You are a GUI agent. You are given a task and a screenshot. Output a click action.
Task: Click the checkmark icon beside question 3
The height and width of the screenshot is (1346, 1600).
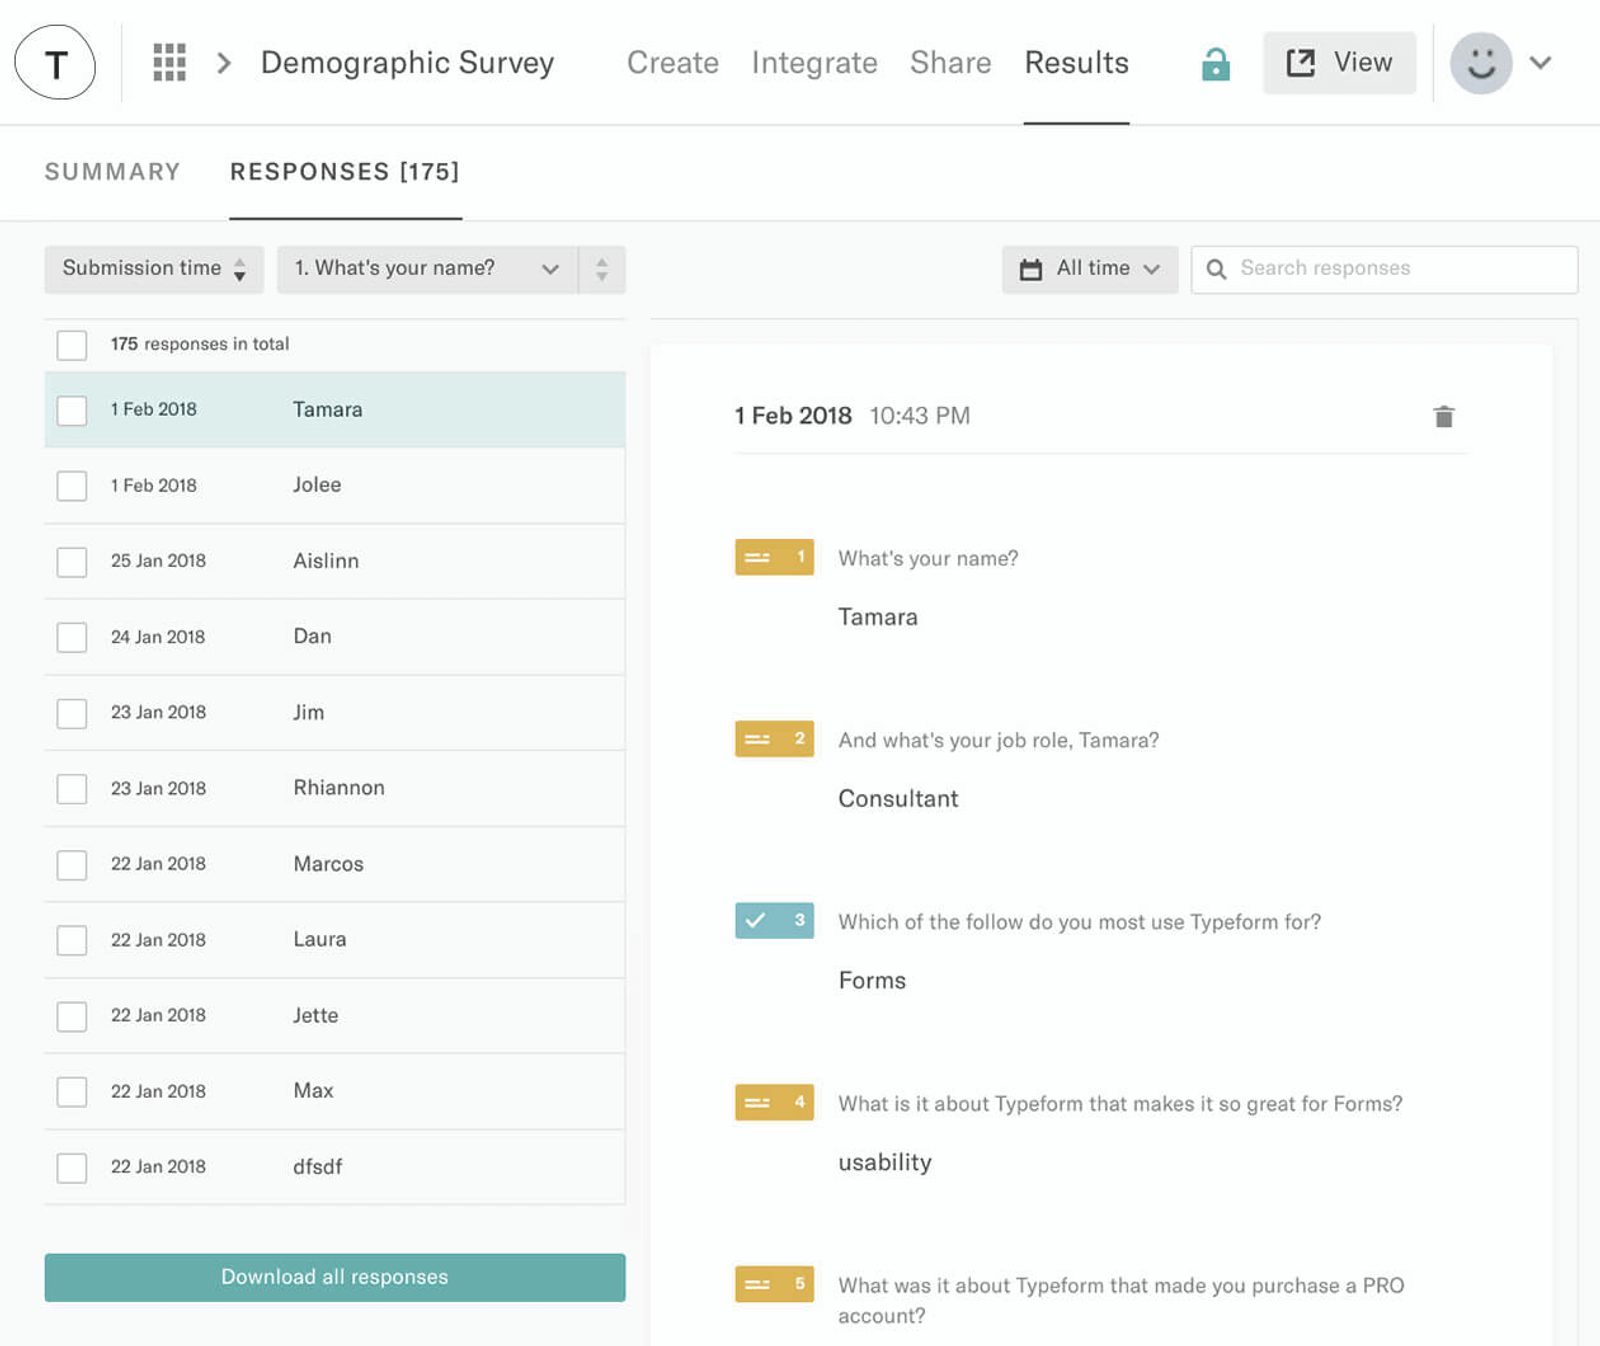(774, 920)
